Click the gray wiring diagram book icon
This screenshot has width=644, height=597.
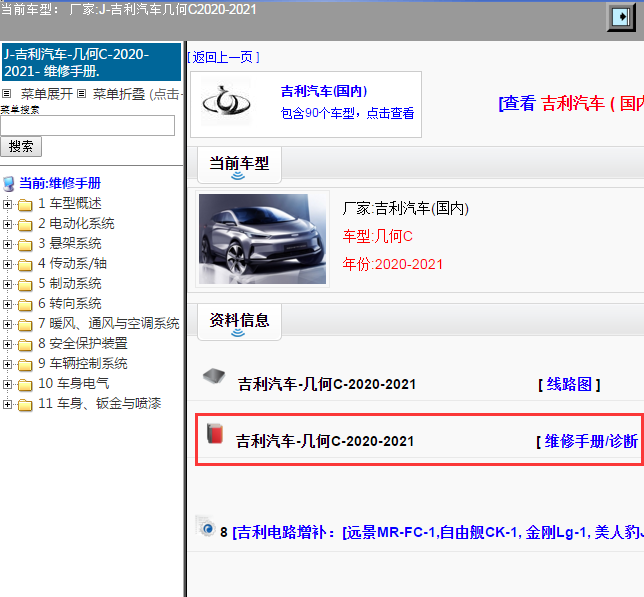pyautogui.click(x=214, y=376)
